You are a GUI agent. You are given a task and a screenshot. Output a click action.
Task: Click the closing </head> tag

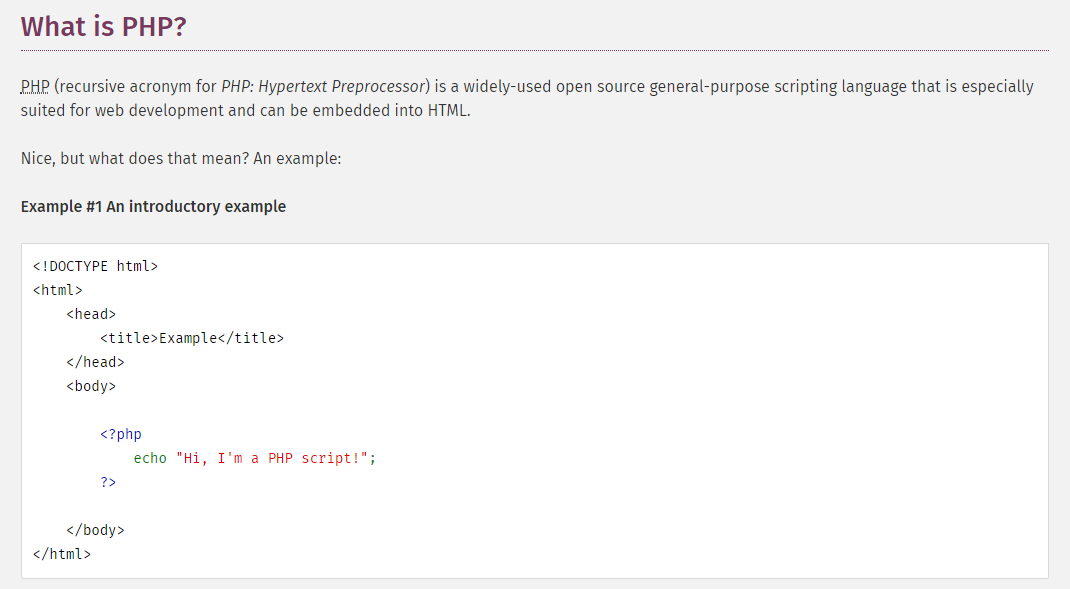point(95,361)
